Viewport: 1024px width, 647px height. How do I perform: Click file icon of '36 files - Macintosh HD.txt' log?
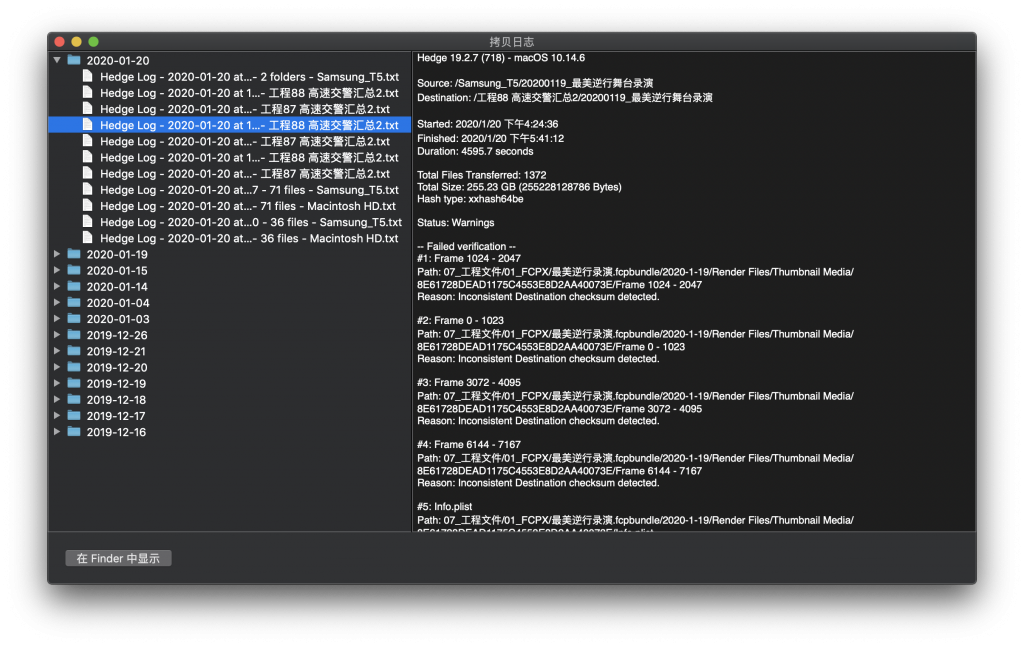pyautogui.click(x=88, y=238)
